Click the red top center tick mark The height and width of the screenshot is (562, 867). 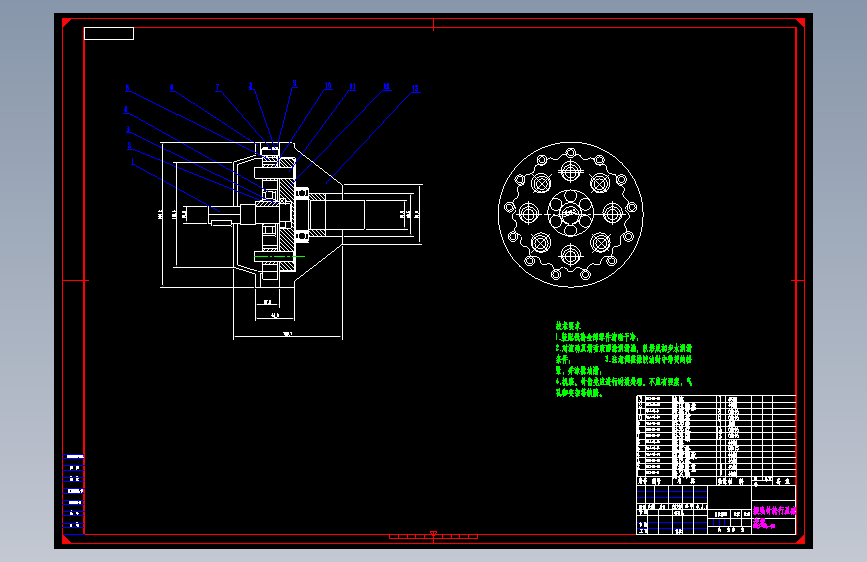click(x=434, y=24)
